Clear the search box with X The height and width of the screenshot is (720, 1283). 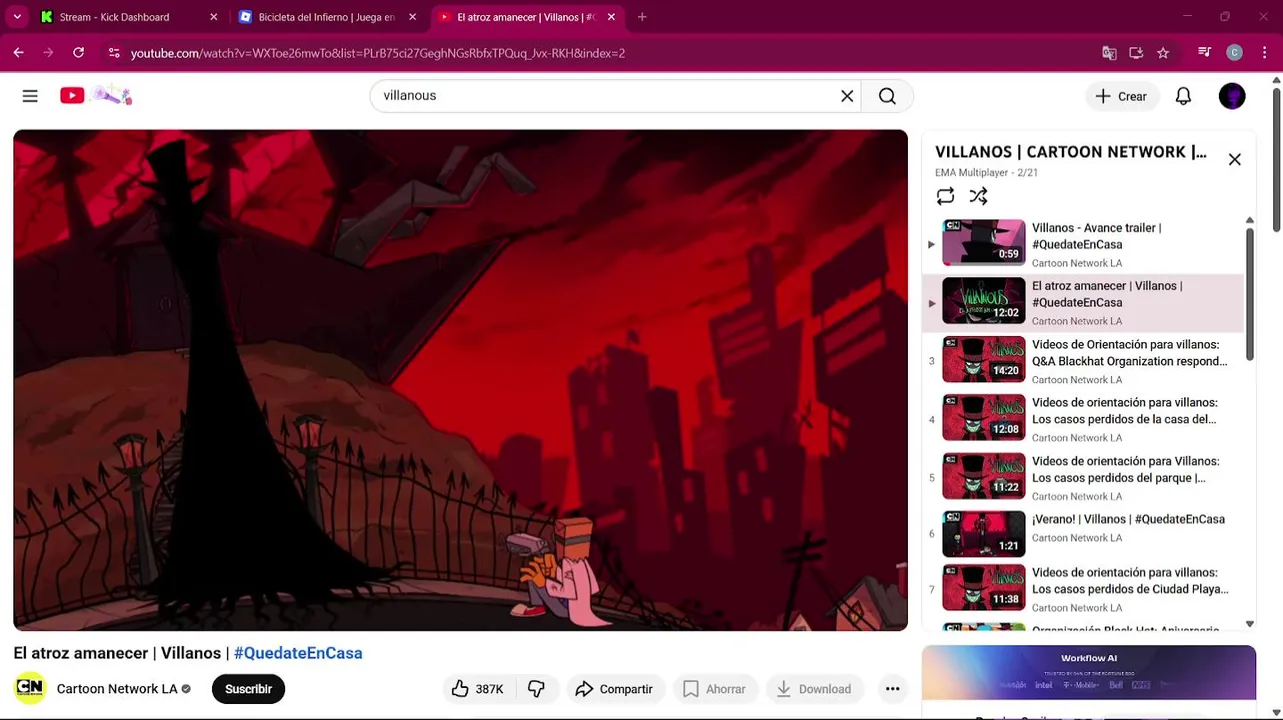pos(847,96)
